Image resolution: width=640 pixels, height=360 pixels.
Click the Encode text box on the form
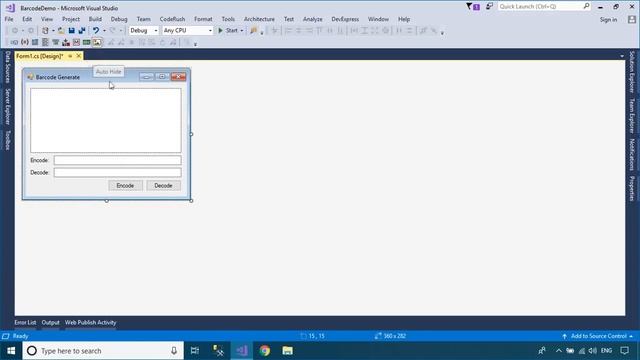(118, 160)
